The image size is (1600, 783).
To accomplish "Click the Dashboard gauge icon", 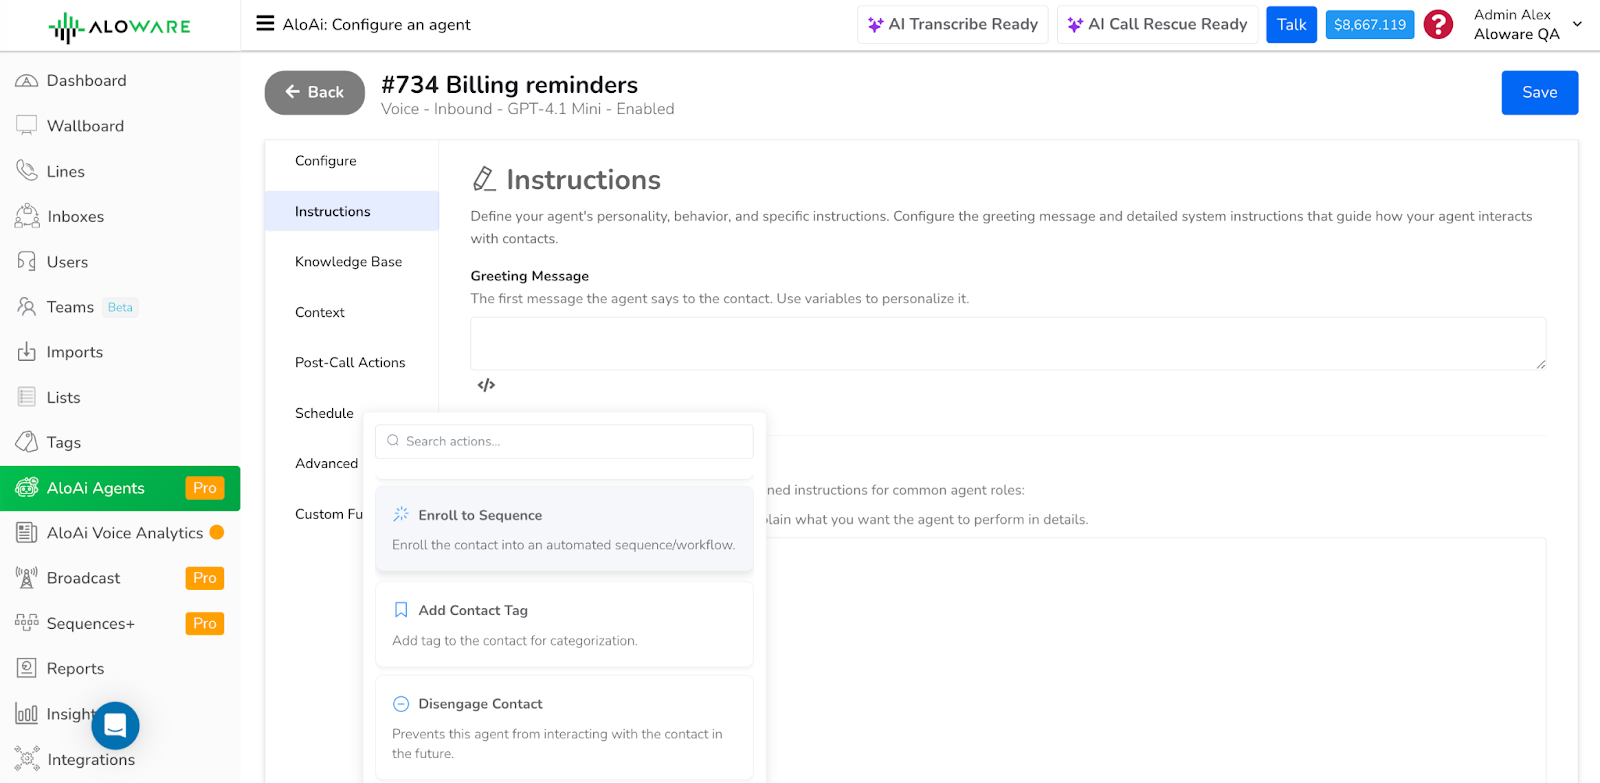I will click(27, 81).
